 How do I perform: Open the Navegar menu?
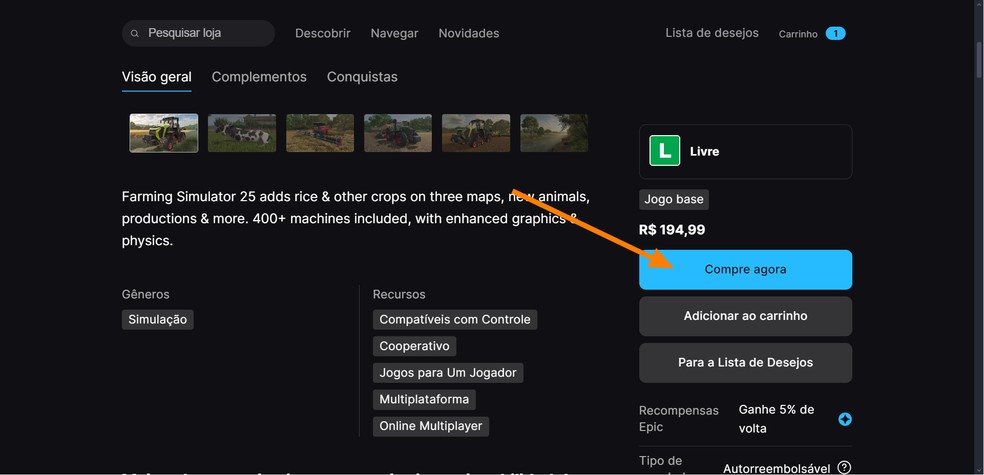pos(394,33)
